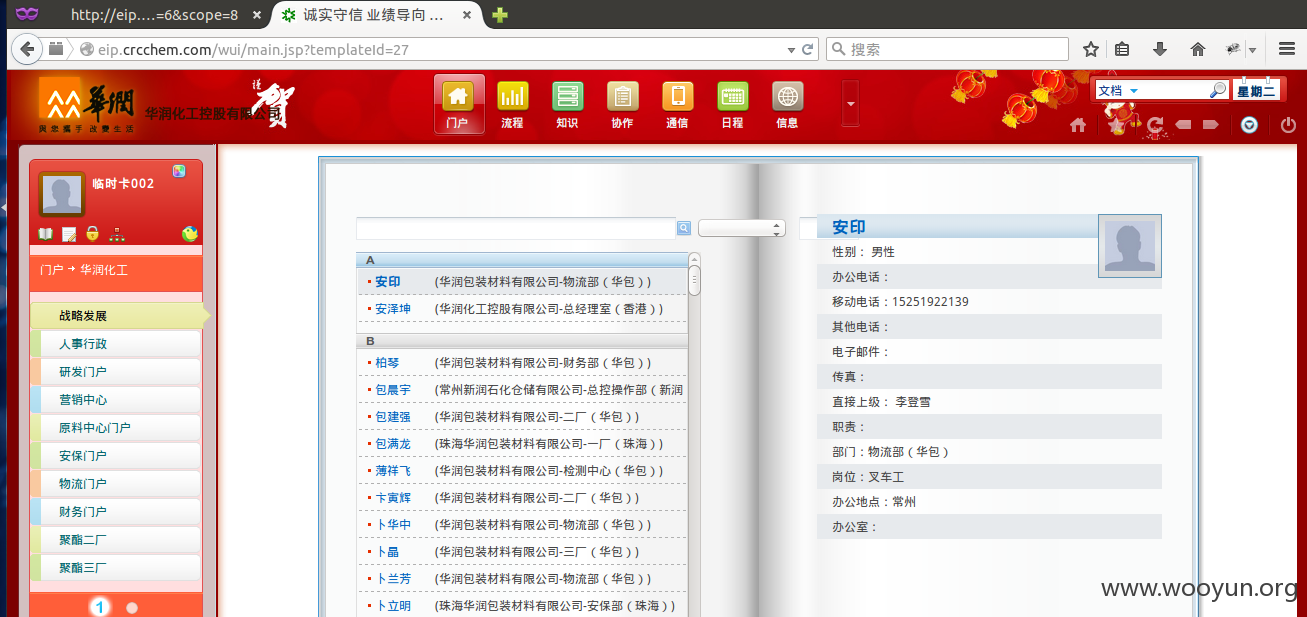The height and width of the screenshot is (617, 1307).
Task: Select 营销中心 in the sidebar menu
Action: click(116, 400)
